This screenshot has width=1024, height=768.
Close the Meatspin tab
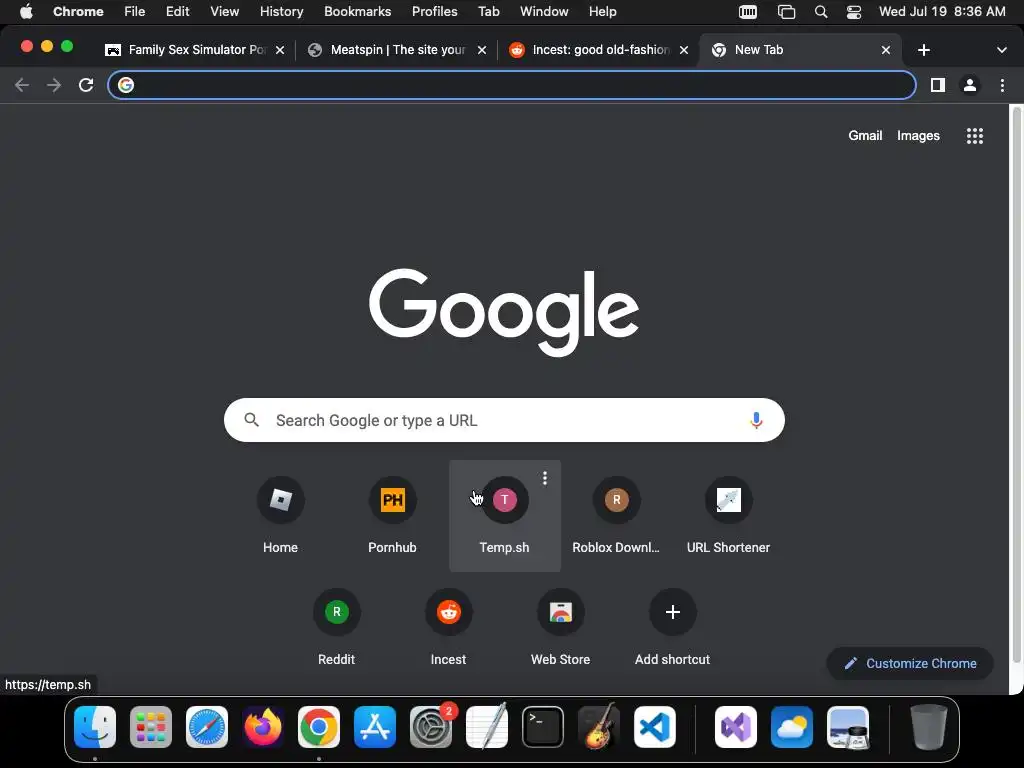point(481,50)
